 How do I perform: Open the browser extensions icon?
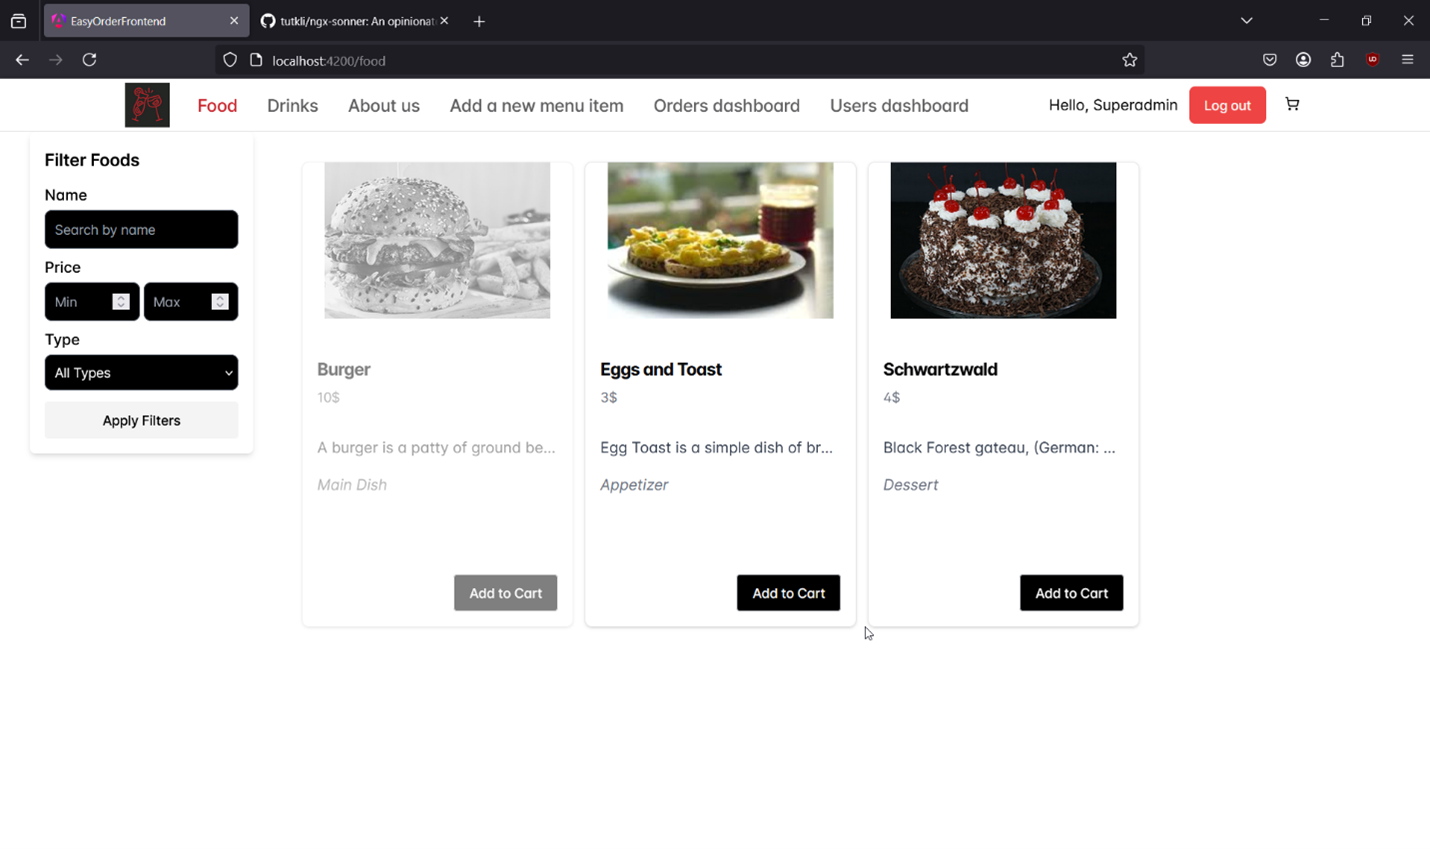[1337, 60]
